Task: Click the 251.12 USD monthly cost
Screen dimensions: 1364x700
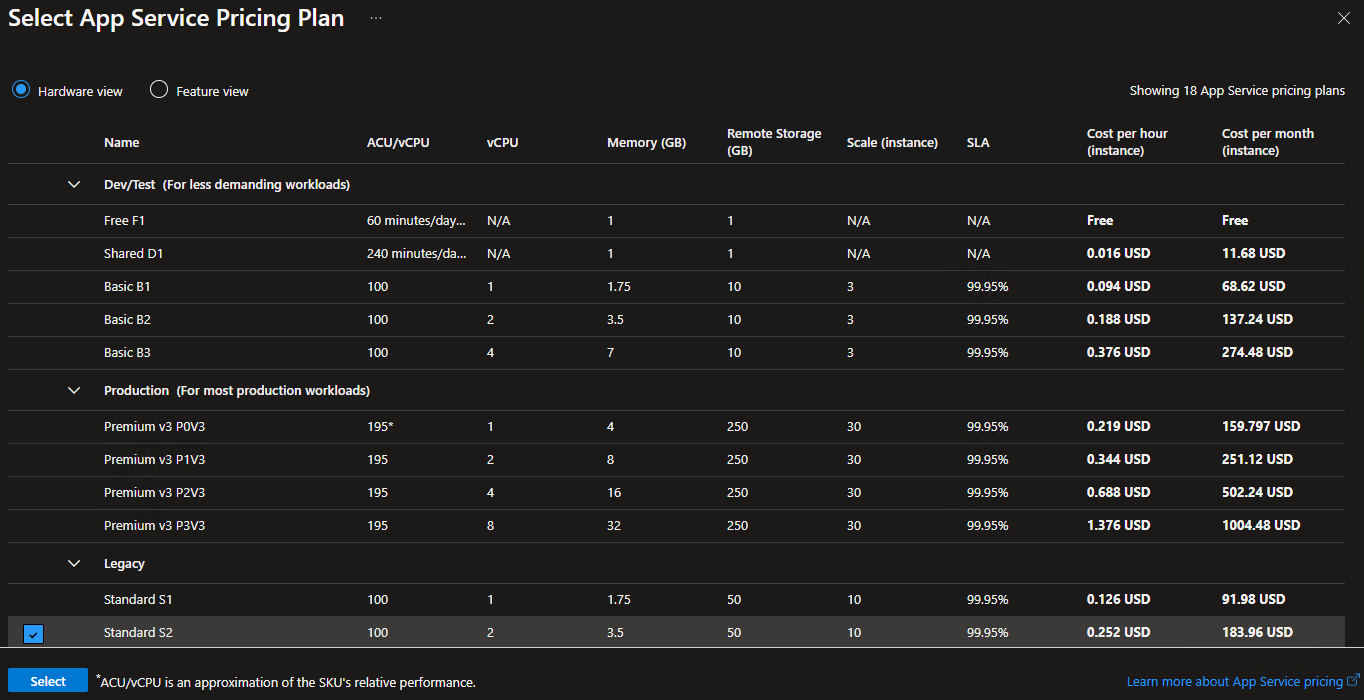Action: (x=1257, y=459)
